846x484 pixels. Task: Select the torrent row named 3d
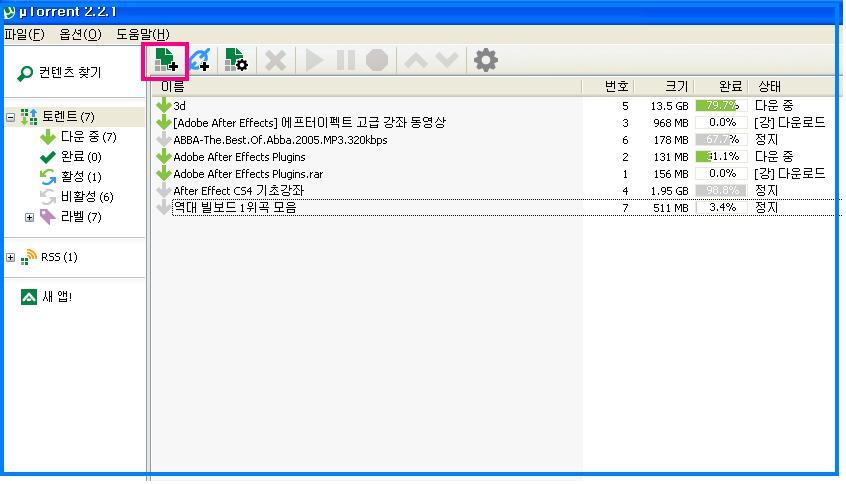[495, 105]
